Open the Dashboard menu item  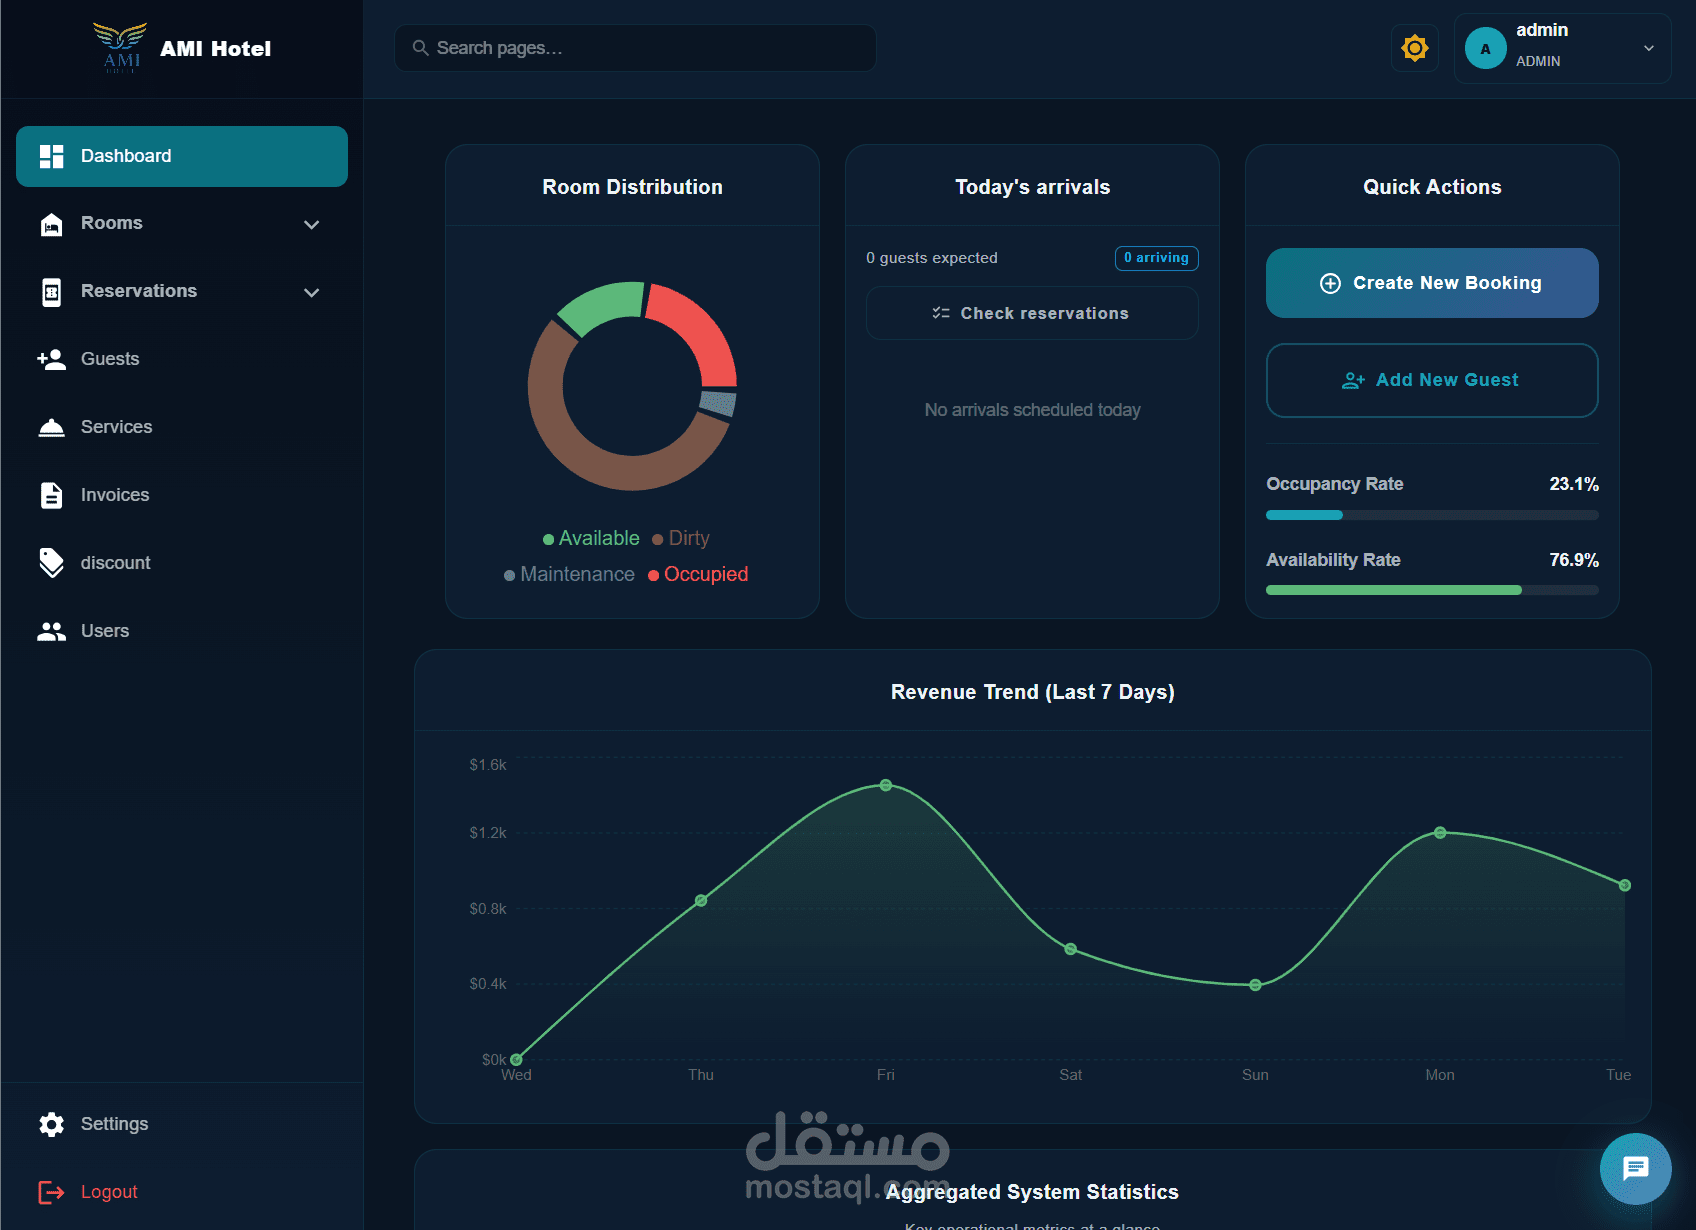tap(182, 156)
